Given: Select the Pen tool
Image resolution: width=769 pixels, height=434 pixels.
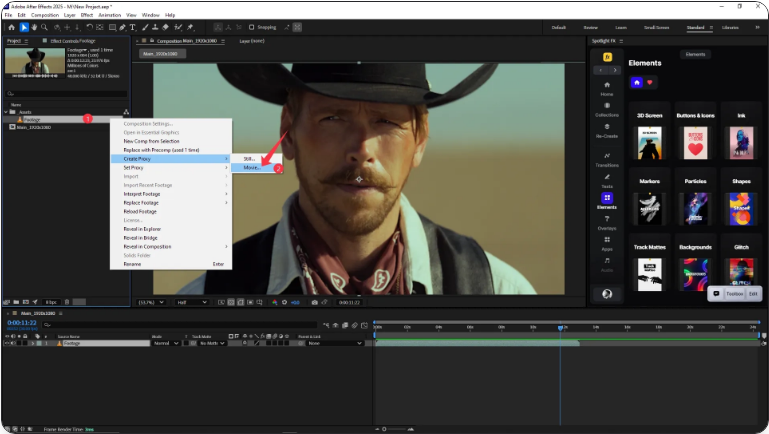Looking at the screenshot, I should click(122, 27).
